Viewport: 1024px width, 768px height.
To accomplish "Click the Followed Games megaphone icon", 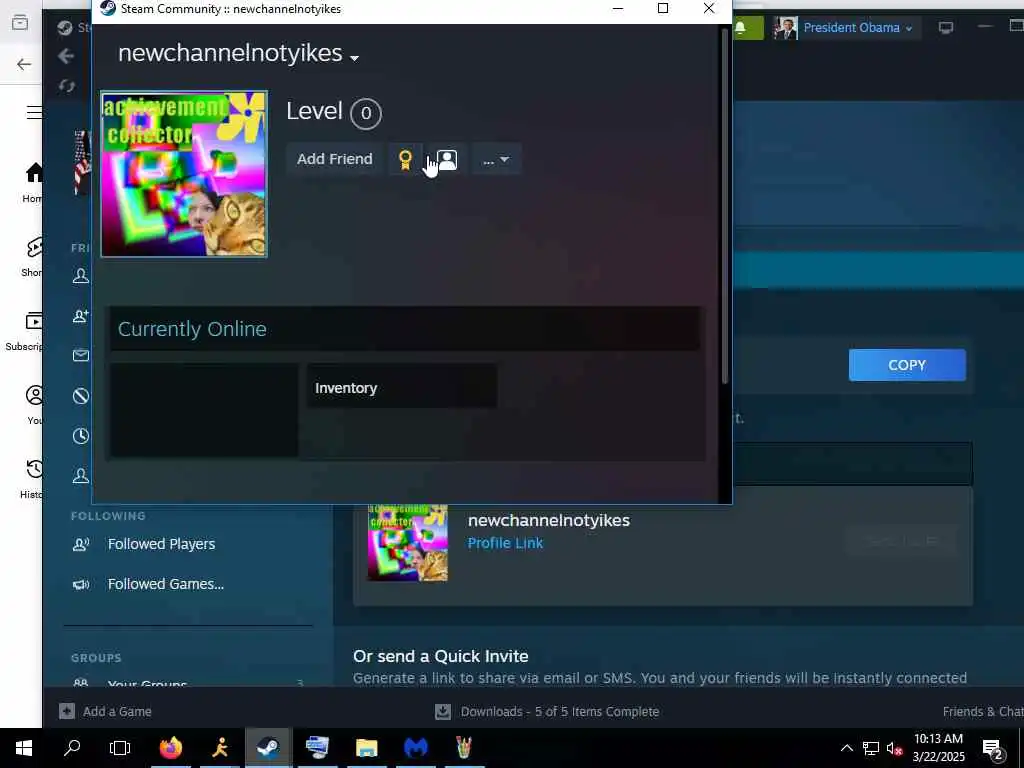I will pyautogui.click(x=81, y=584).
